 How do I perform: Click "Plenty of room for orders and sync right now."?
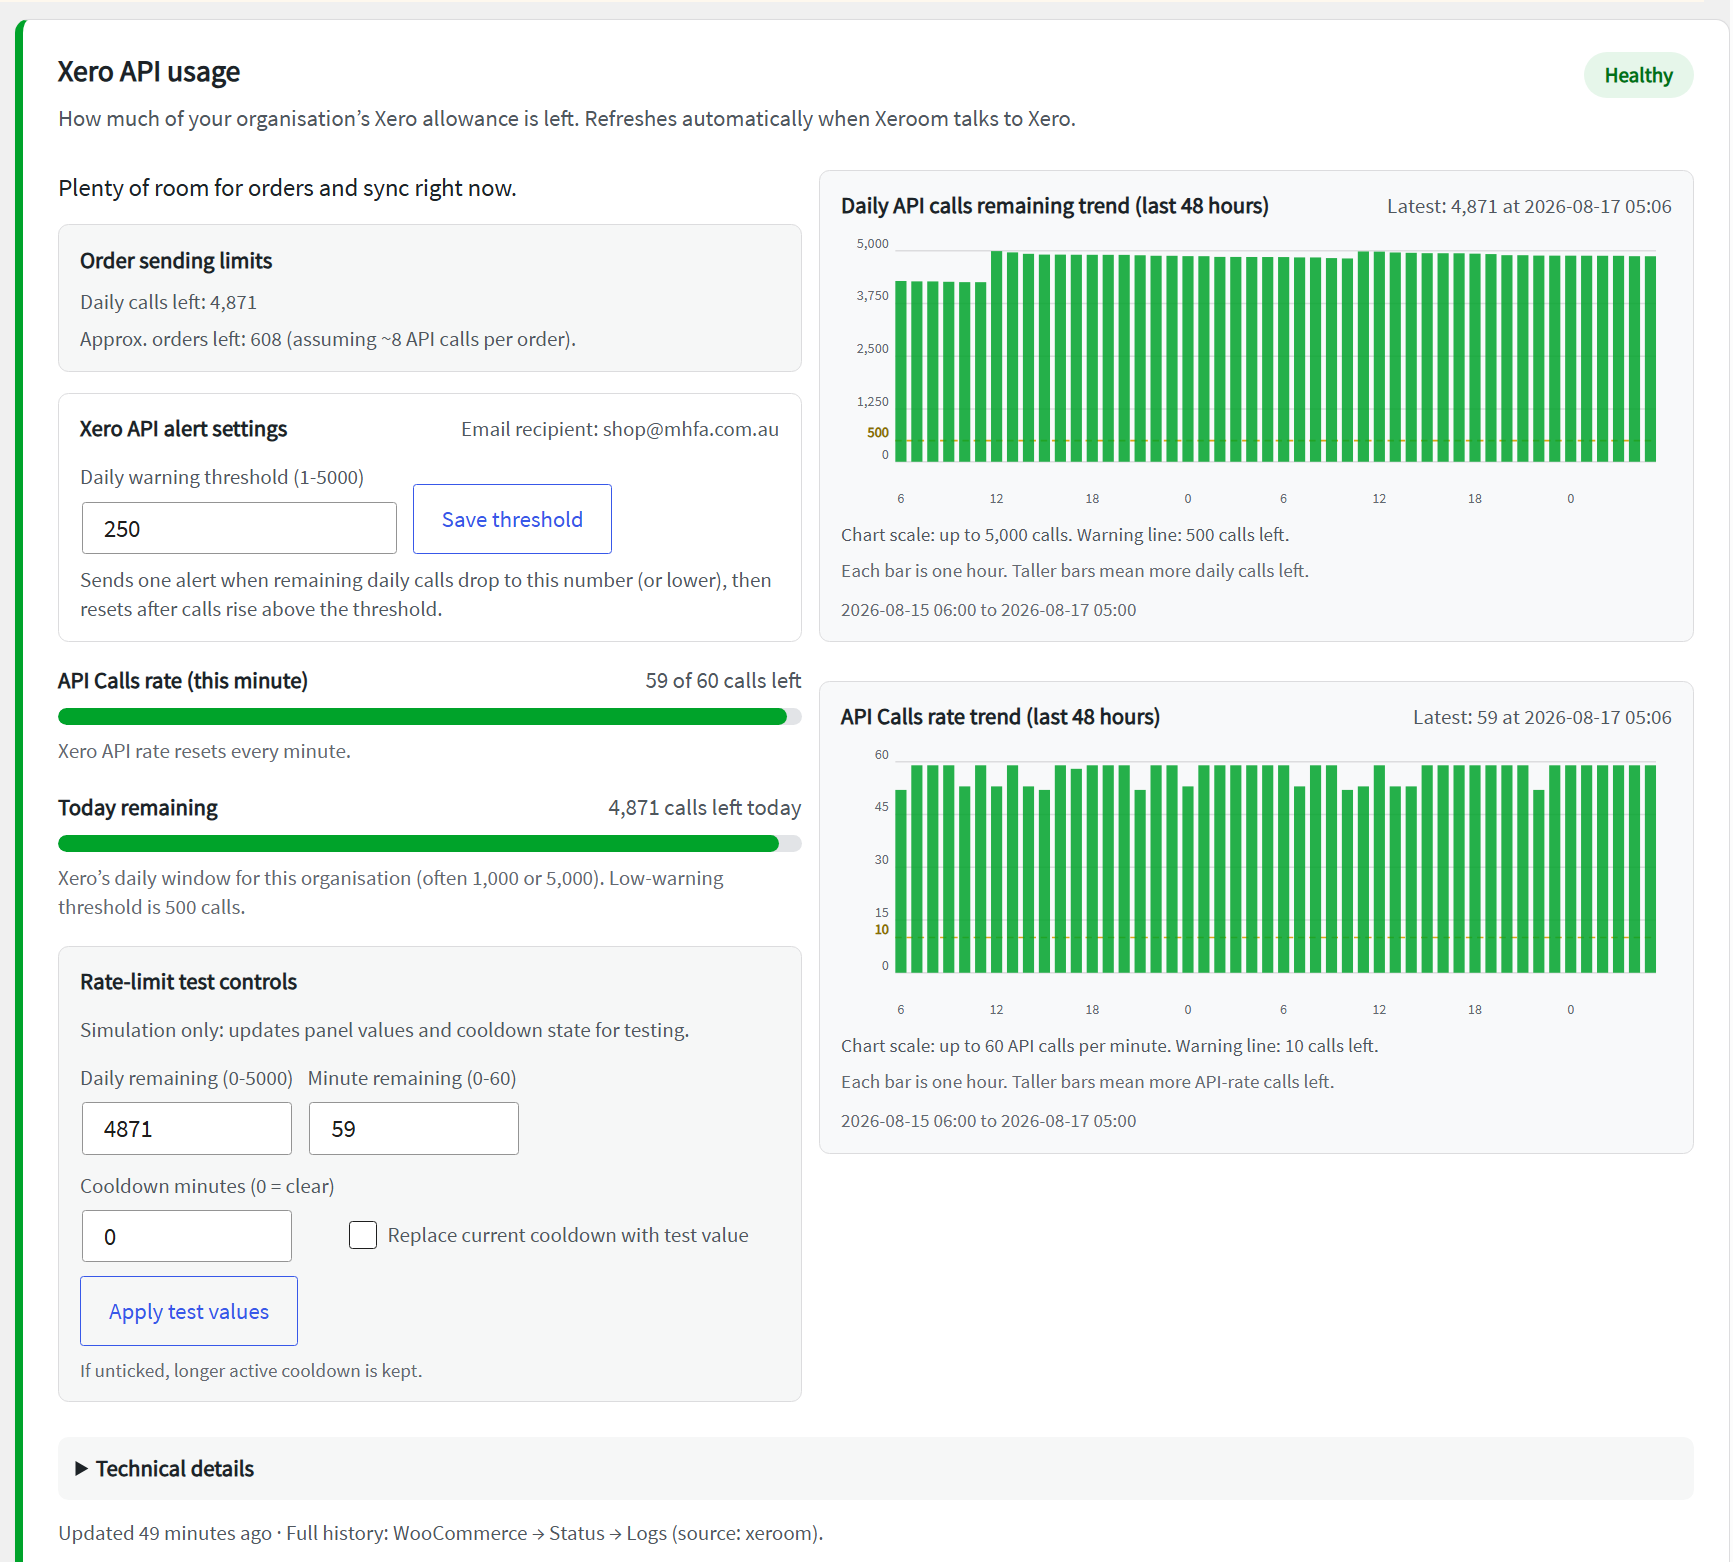coord(287,188)
